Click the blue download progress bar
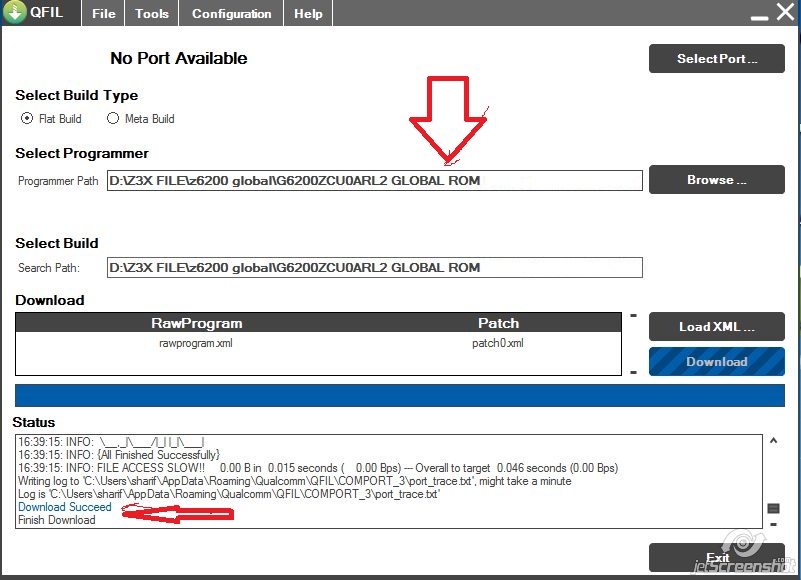 pyautogui.click(x=400, y=396)
